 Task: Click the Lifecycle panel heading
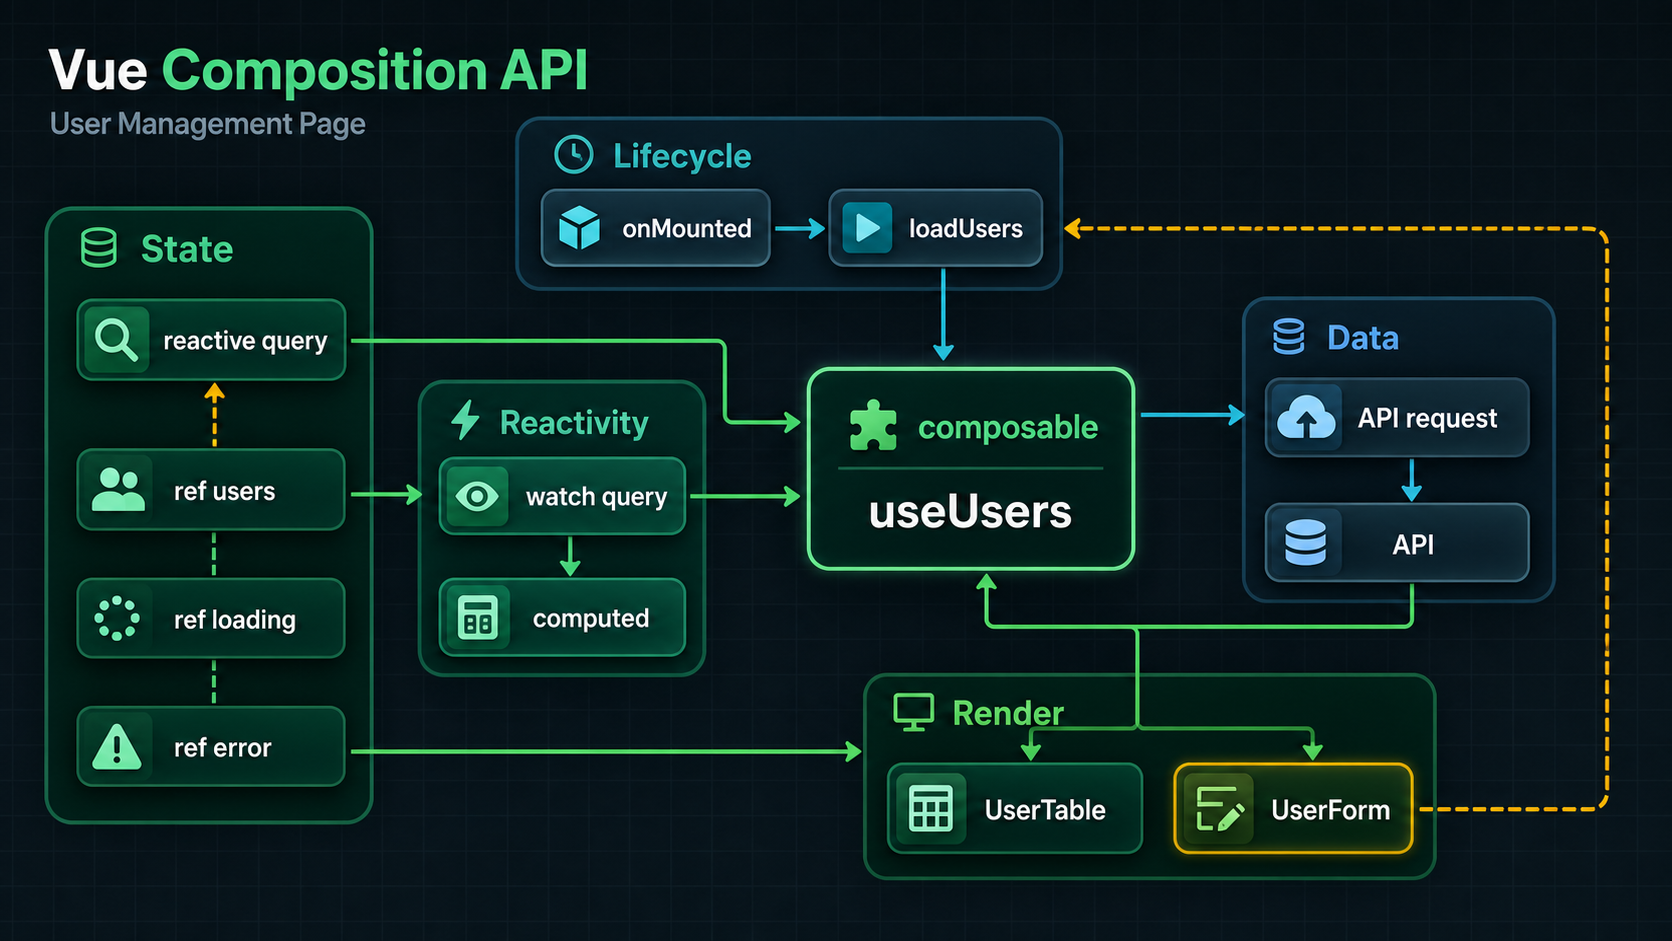pyautogui.click(x=682, y=156)
